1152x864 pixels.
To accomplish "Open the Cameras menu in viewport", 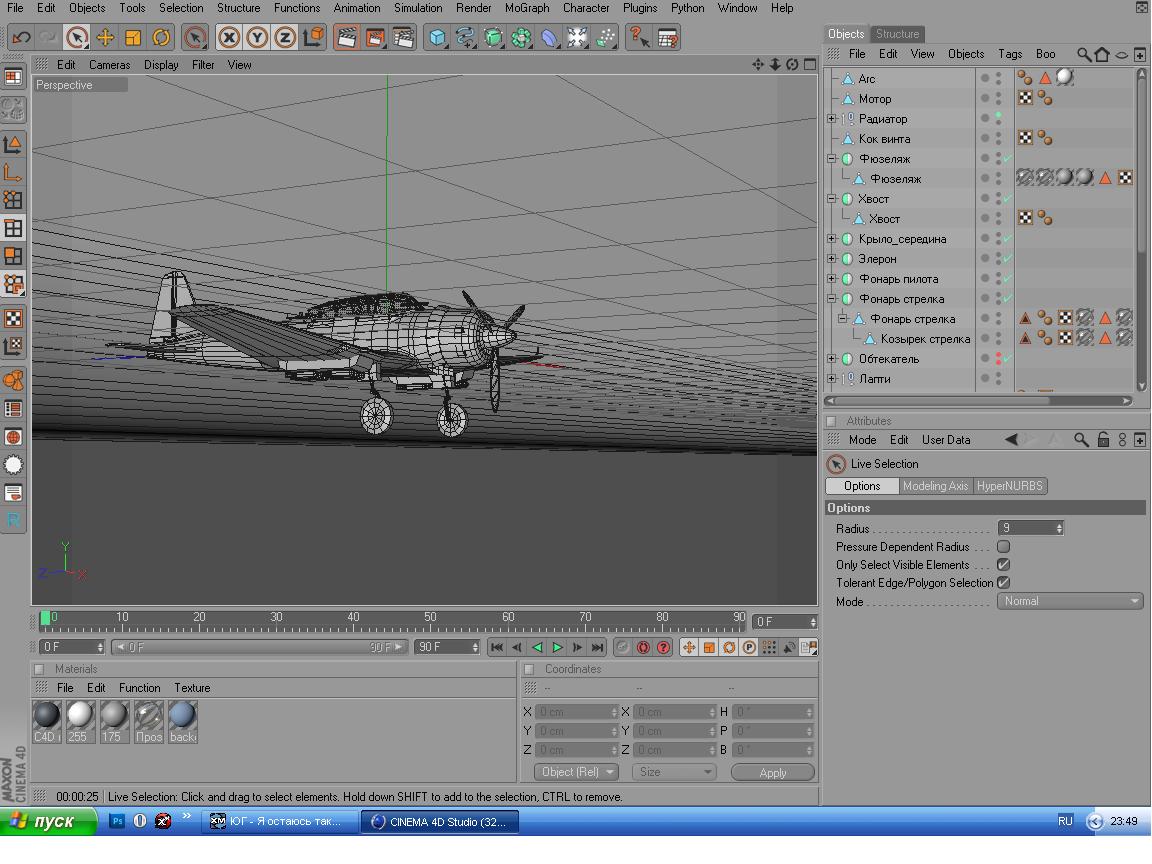I will [109, 65].
